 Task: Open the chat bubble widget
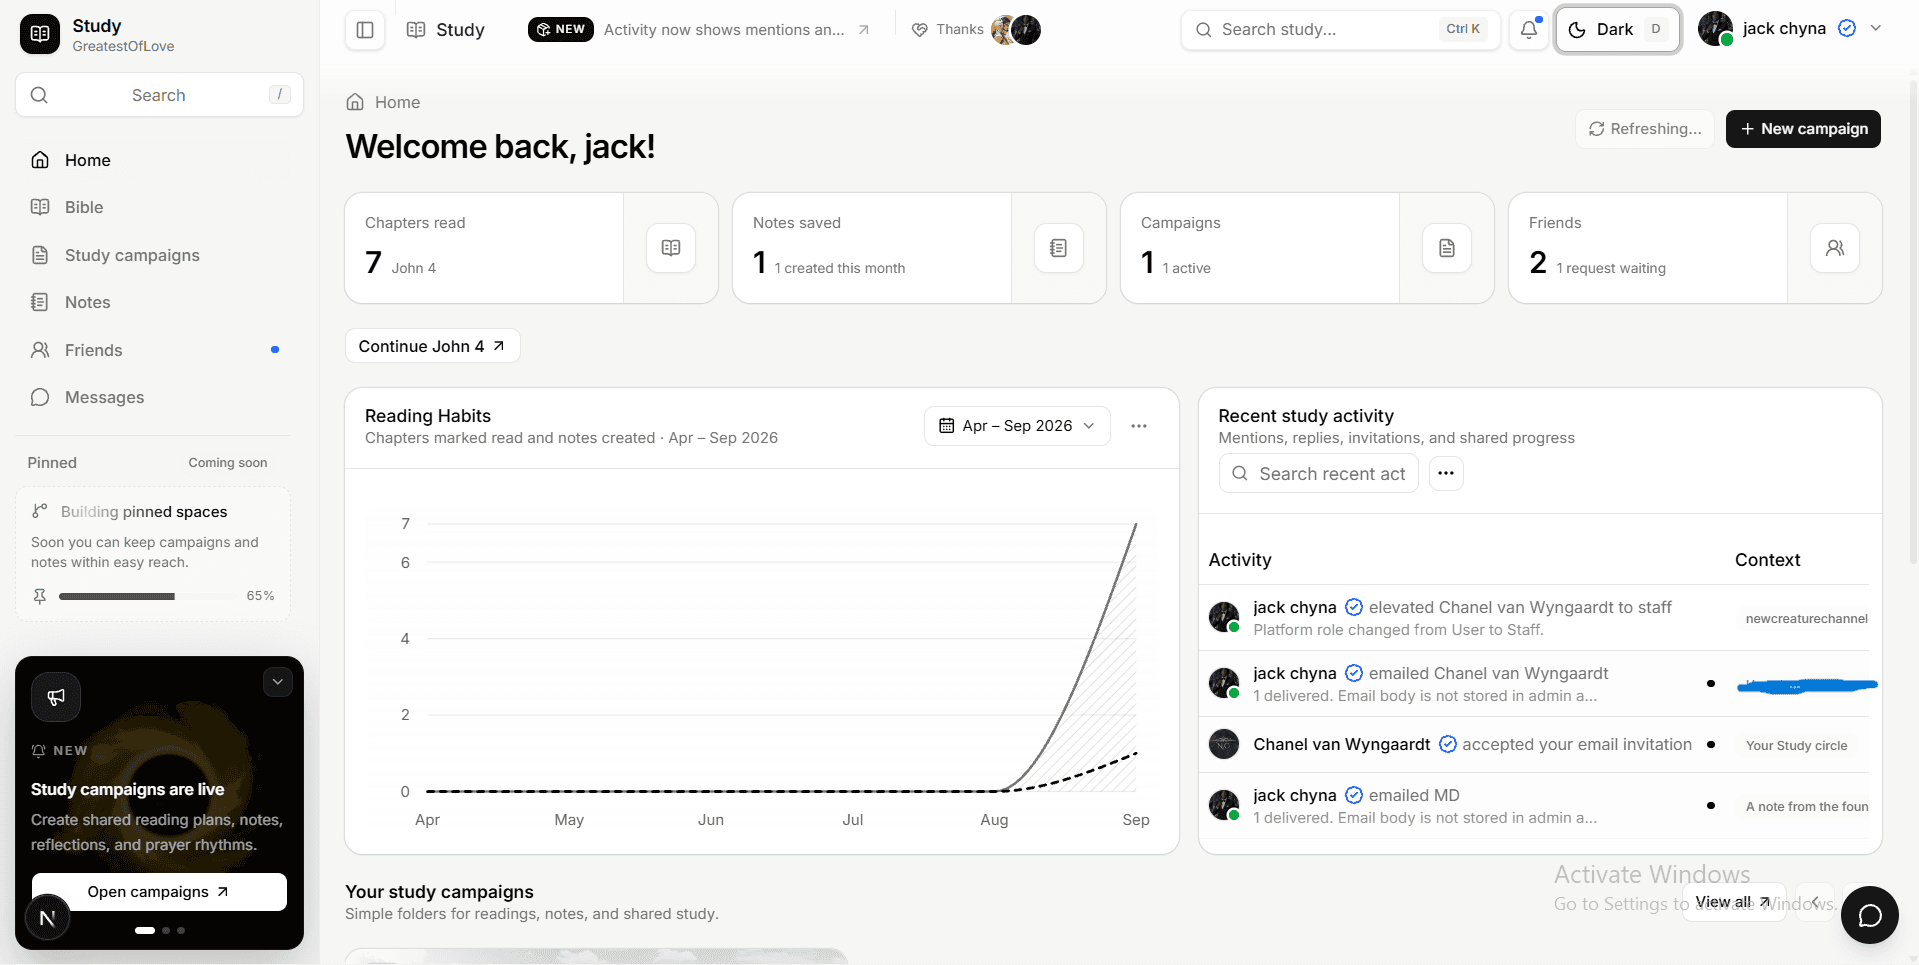pyautogui.click(x=1869, y=915)
